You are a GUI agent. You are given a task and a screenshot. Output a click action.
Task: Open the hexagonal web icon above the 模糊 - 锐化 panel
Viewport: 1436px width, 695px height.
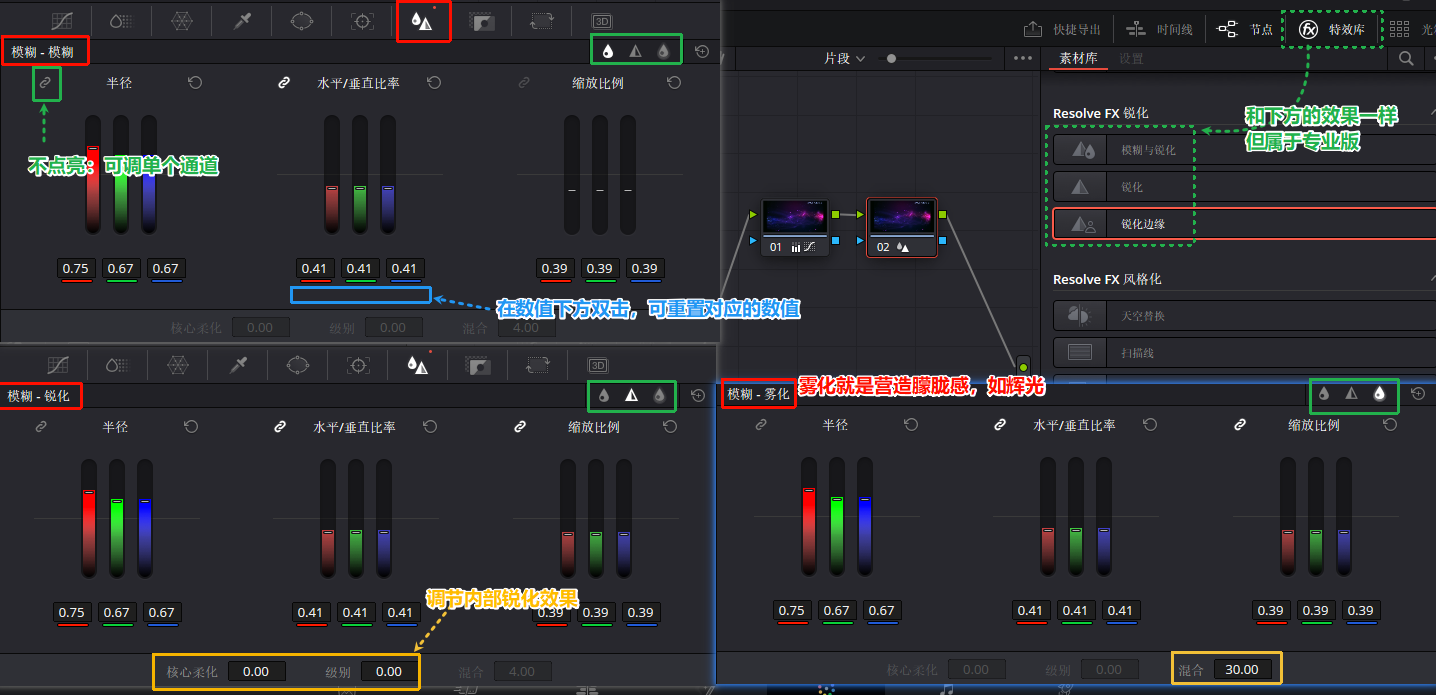click(x=178, y=365)
